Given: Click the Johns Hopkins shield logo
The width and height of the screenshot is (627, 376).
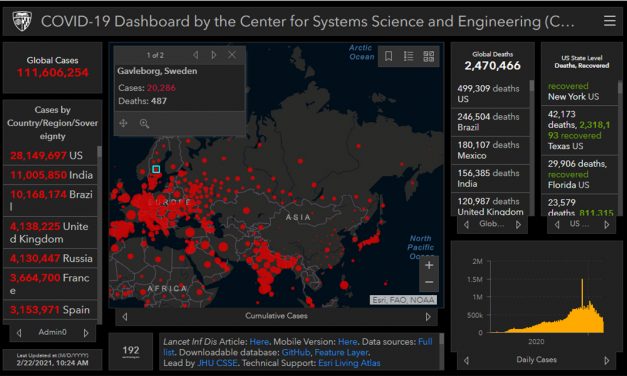Looking at the screenshot, I should click(22, 21).
